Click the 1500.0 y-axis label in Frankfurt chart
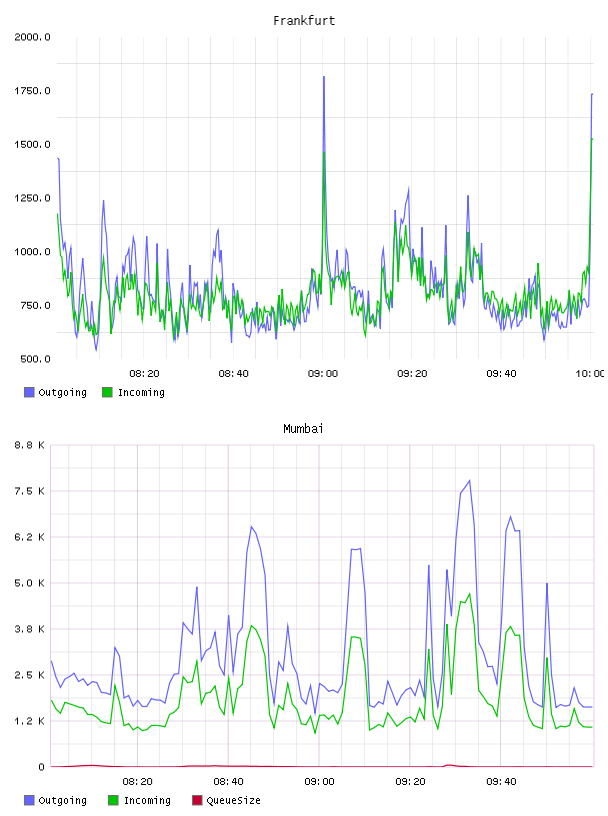 pos(32,144)
